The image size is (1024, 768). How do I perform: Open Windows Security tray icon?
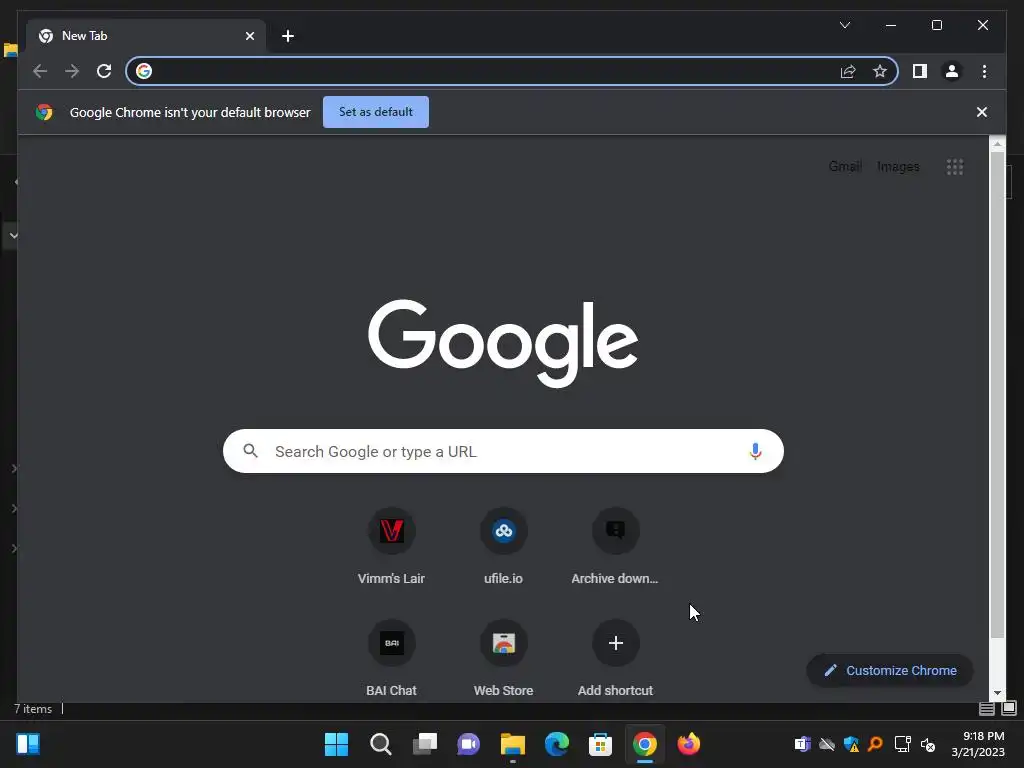click(x=851, y=744)
